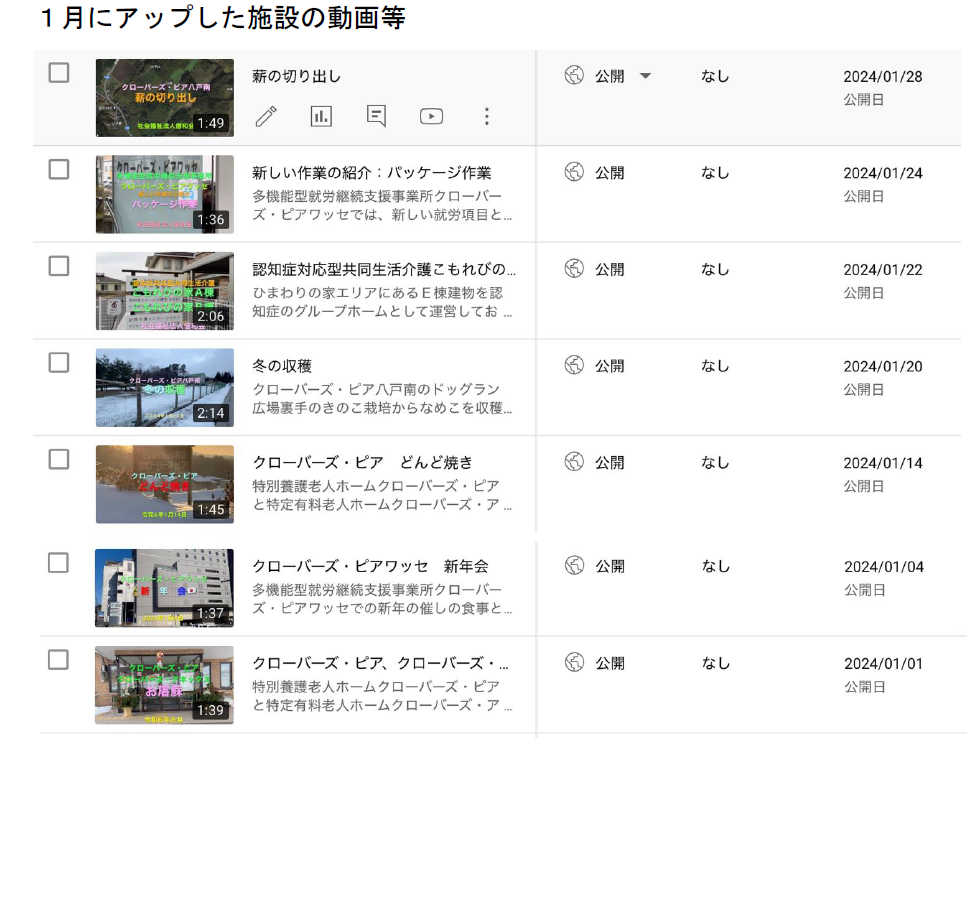The height and width of the screenshot is (916, 967).
Task: Click the globe visibility icon on the 冬の収穫 row
Action: point(574,365)
